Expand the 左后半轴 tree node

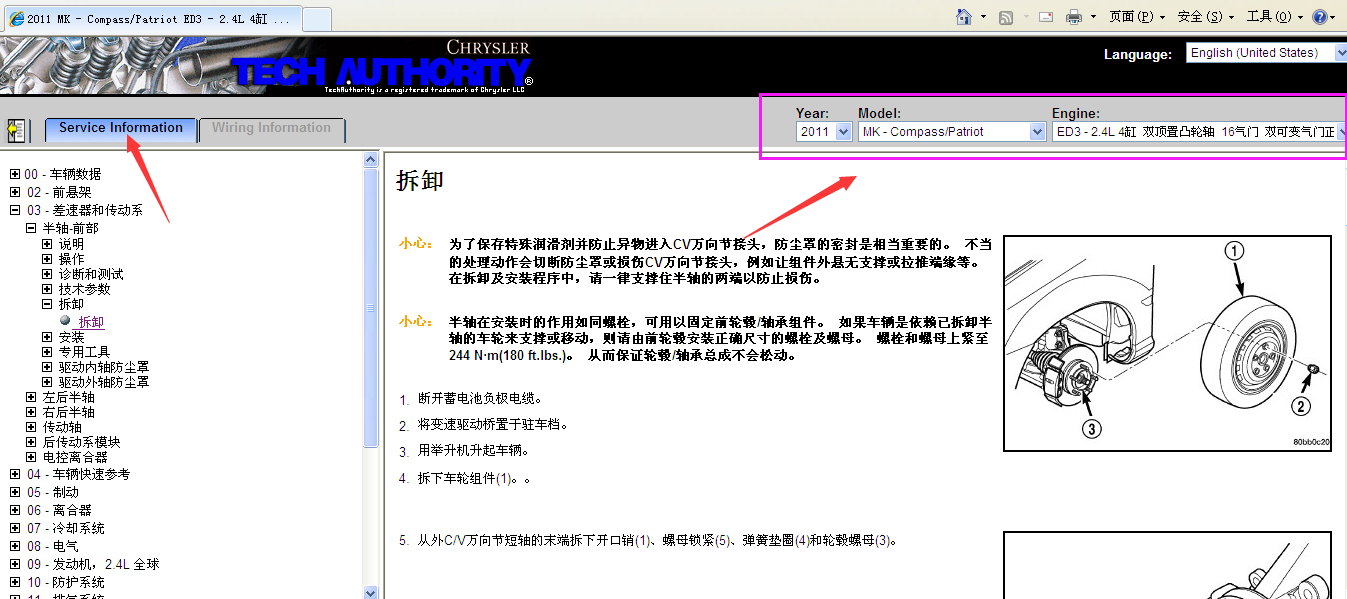[x=31, y=397]
